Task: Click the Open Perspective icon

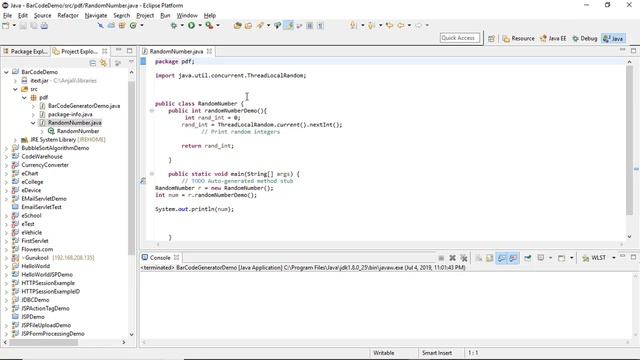Action: pyautogui.click(x=491, y=38)
